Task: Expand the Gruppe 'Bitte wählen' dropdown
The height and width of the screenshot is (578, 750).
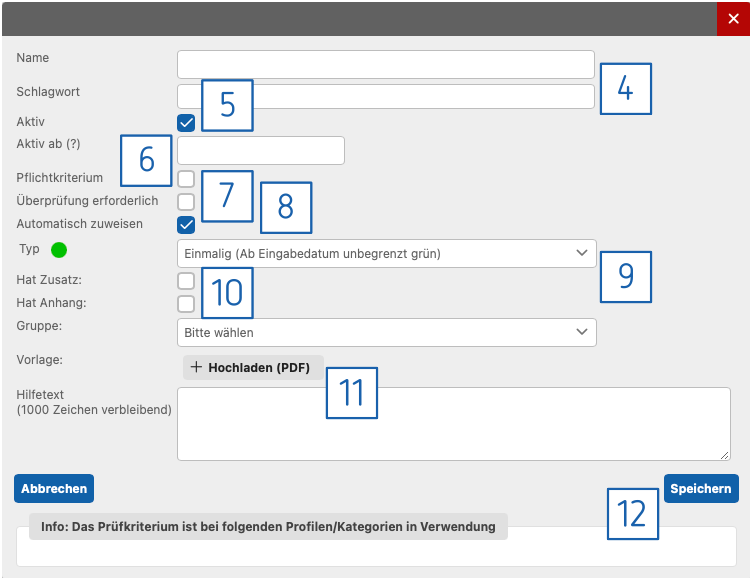Action: (x=386, y=332)
